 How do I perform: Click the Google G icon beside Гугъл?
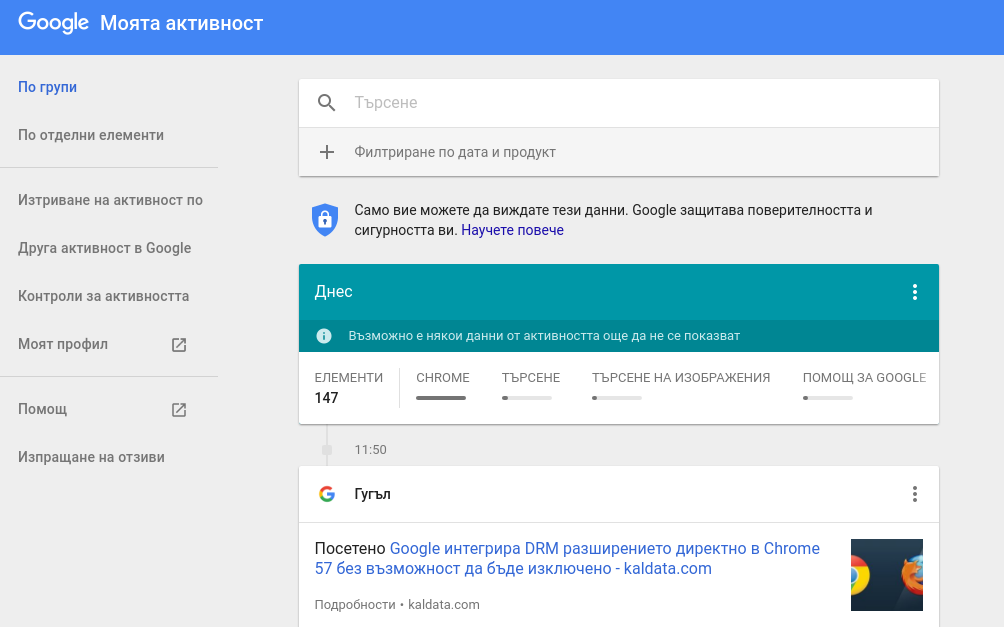tap(327, 494)
